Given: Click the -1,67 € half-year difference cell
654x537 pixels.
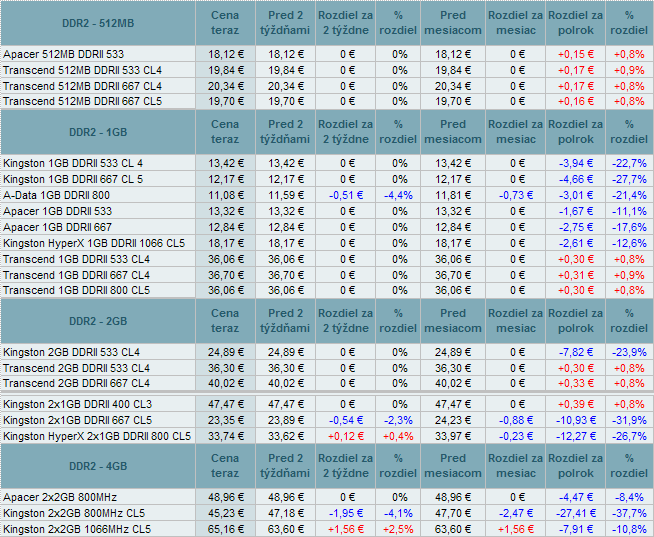Looking at the screenshot, I should coord(576,211).
